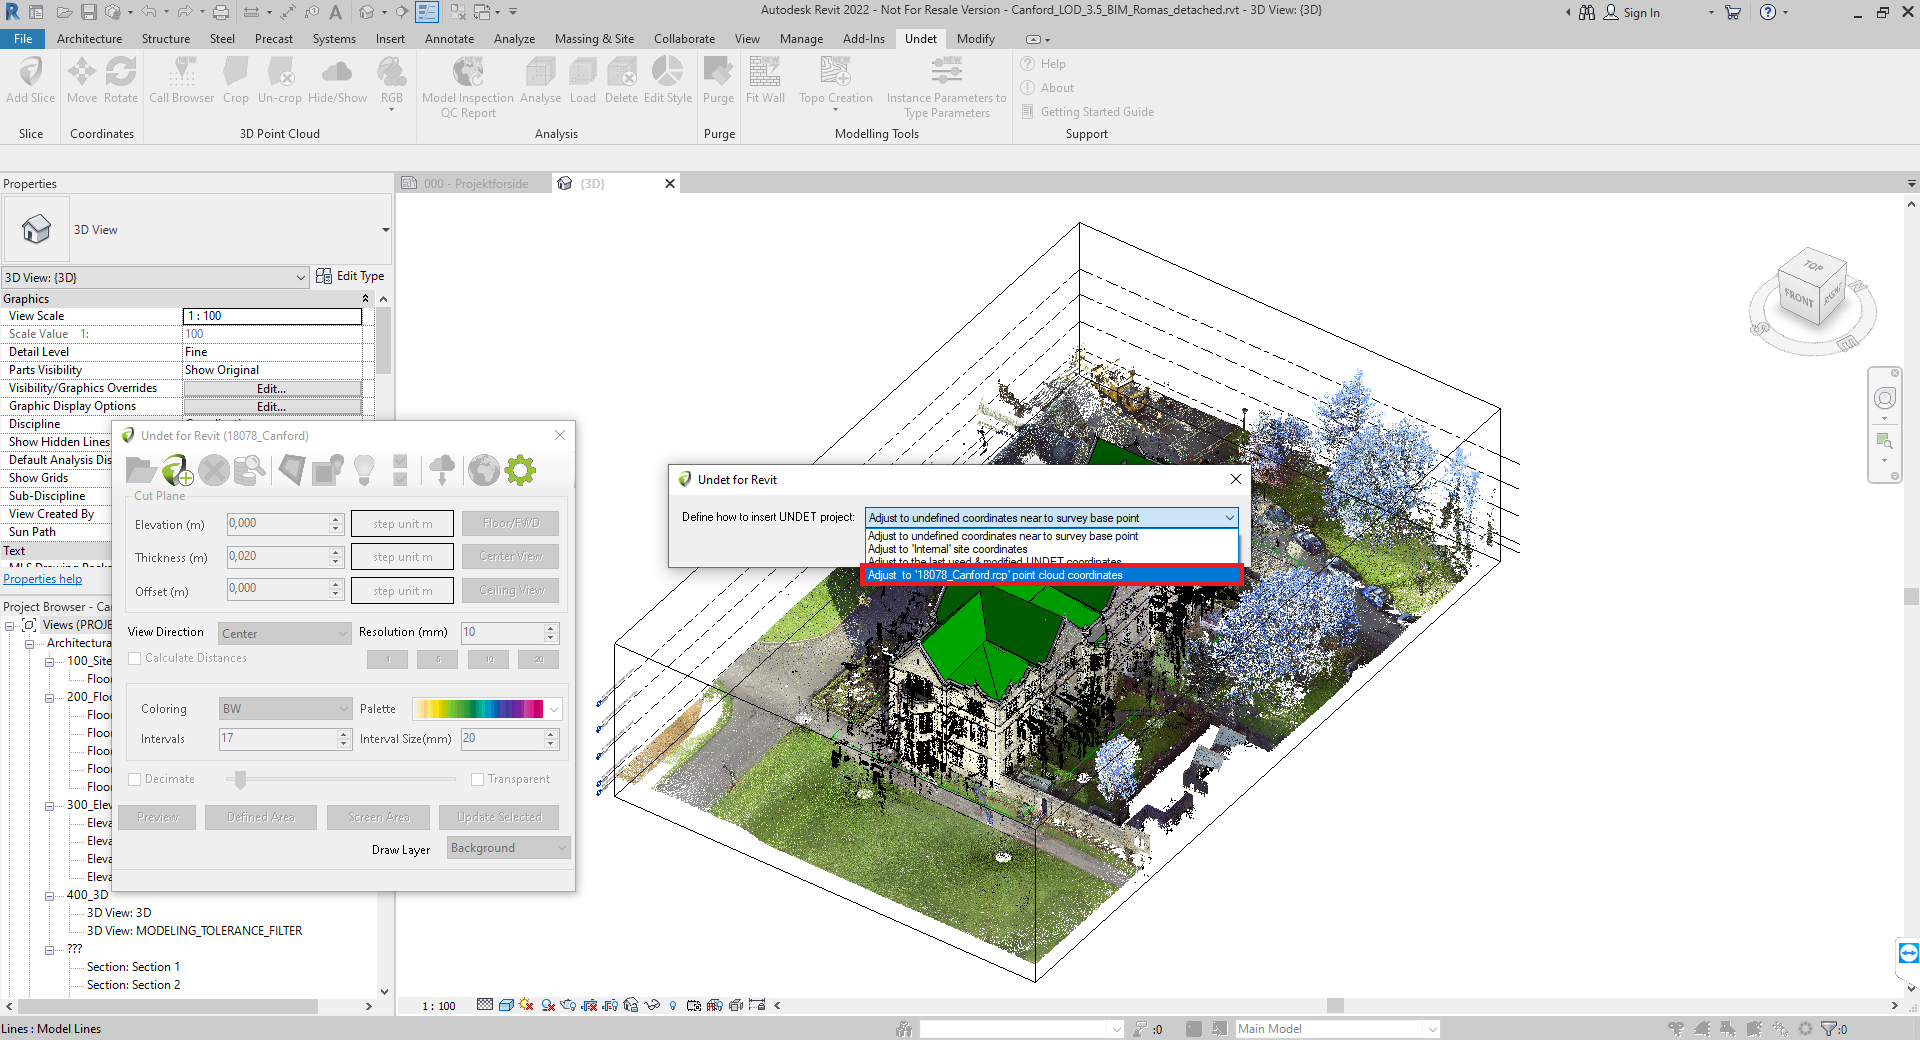Enable the Calculate Distances checkbox
This screenshot has width=1920, height=1040.
click(134, 657)
